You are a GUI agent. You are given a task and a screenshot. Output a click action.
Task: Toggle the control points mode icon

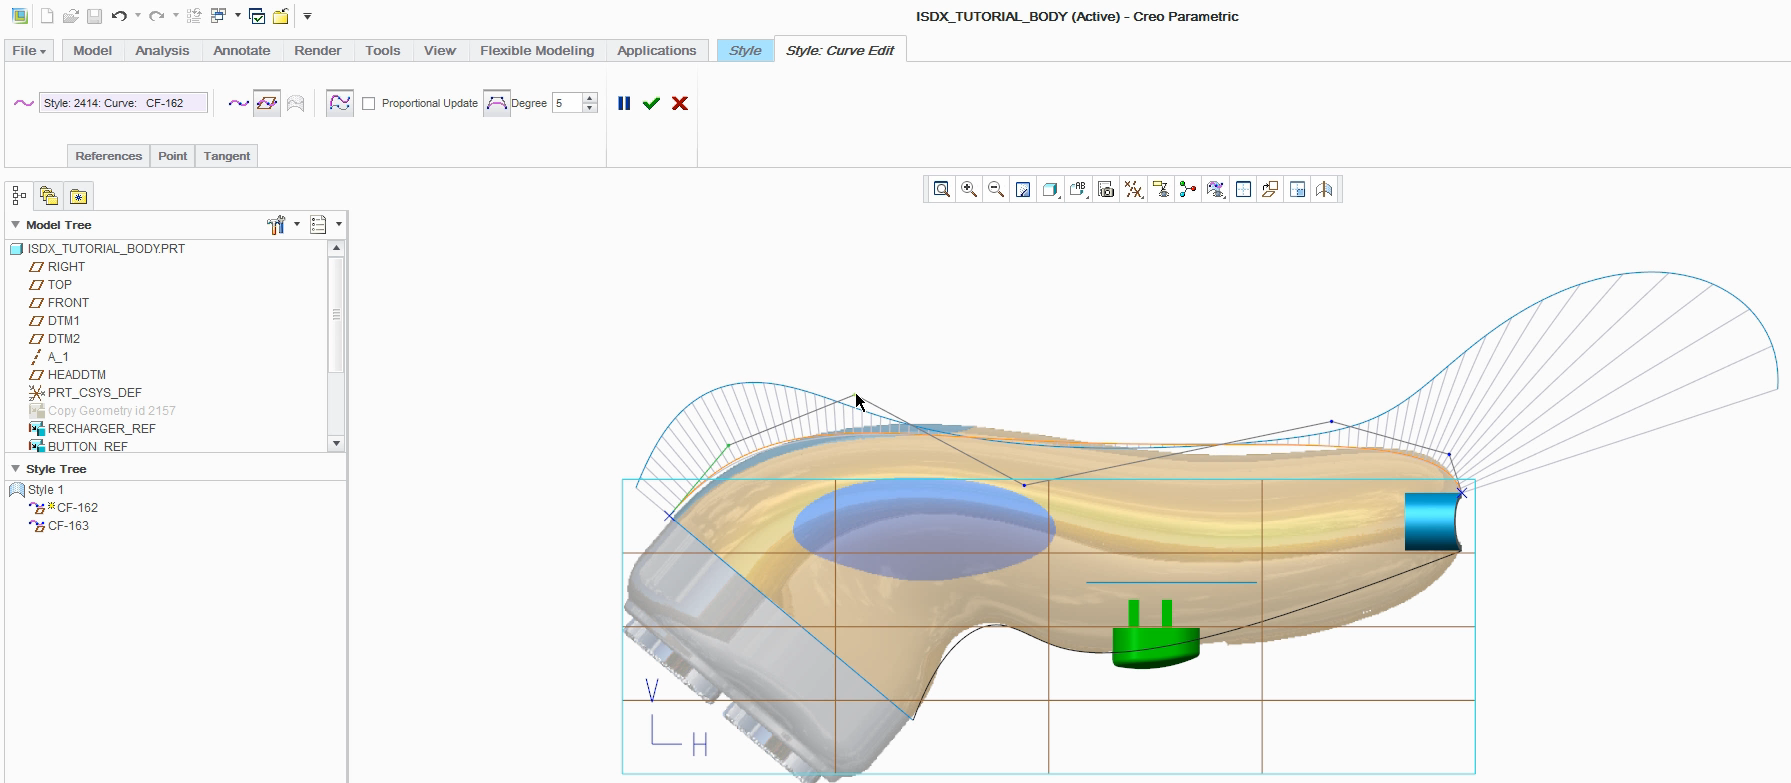pyautogui.click(x=340, y=103)
